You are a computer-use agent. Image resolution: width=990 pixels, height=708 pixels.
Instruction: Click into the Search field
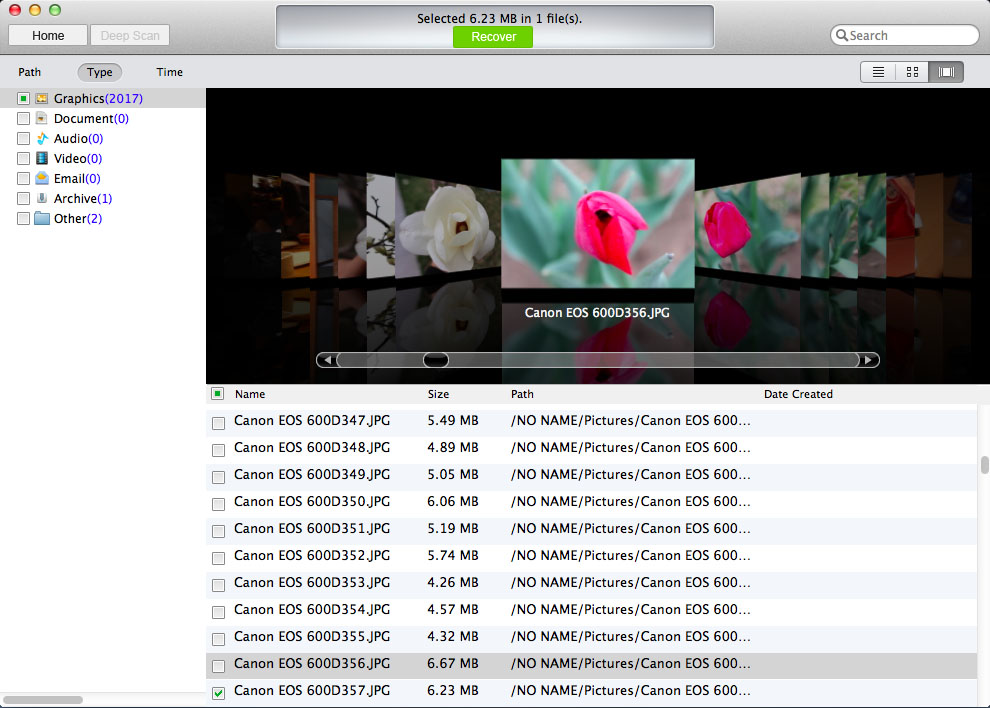pyautogui.click(x=904, y=35)
